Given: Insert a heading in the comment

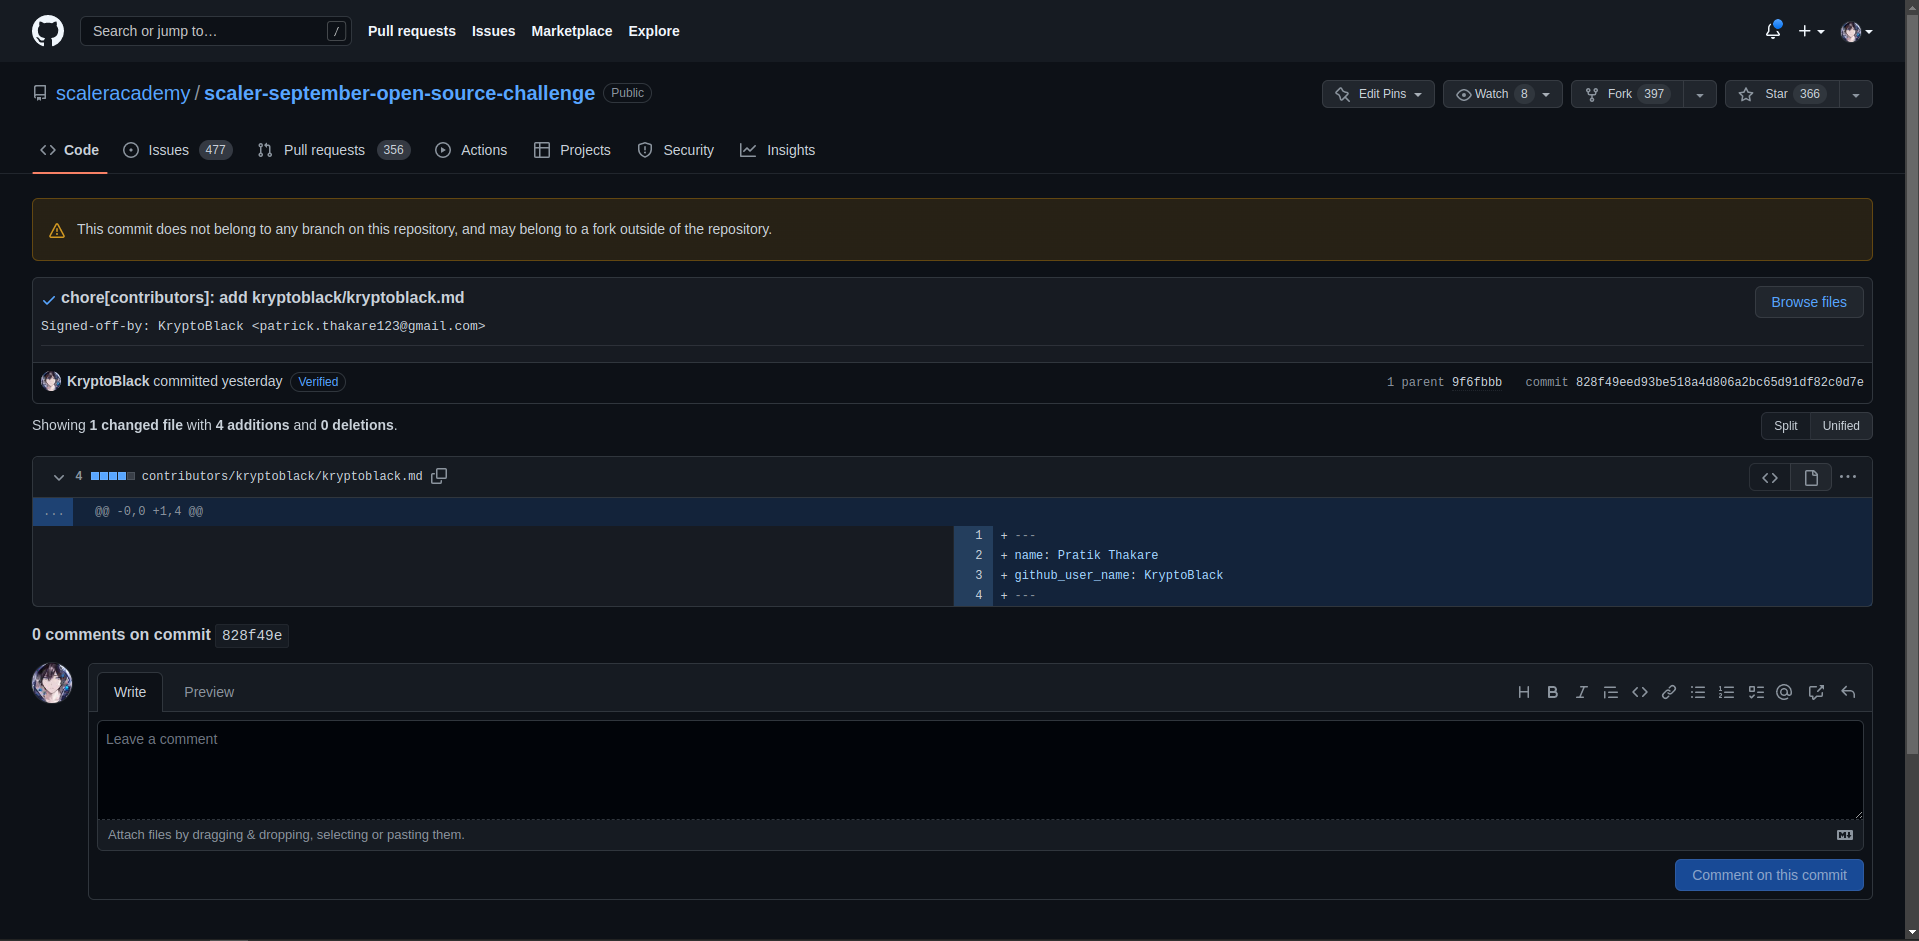Looking at the screenshot, I should (1524, 692).
